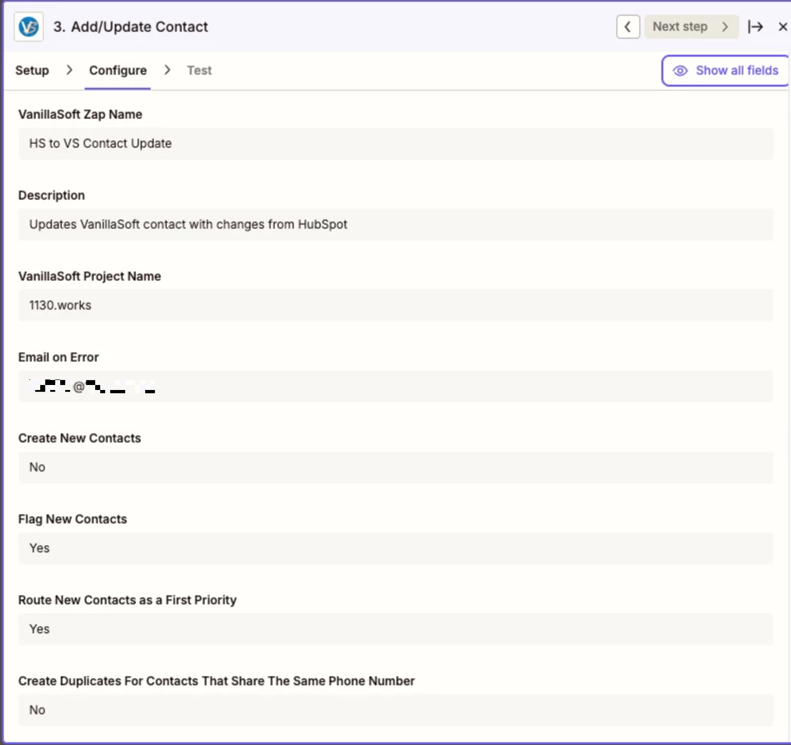The height and width of the screenshot is (745, 791).
Task: Click VanillaSoft Project Name field
Action: 395,306
